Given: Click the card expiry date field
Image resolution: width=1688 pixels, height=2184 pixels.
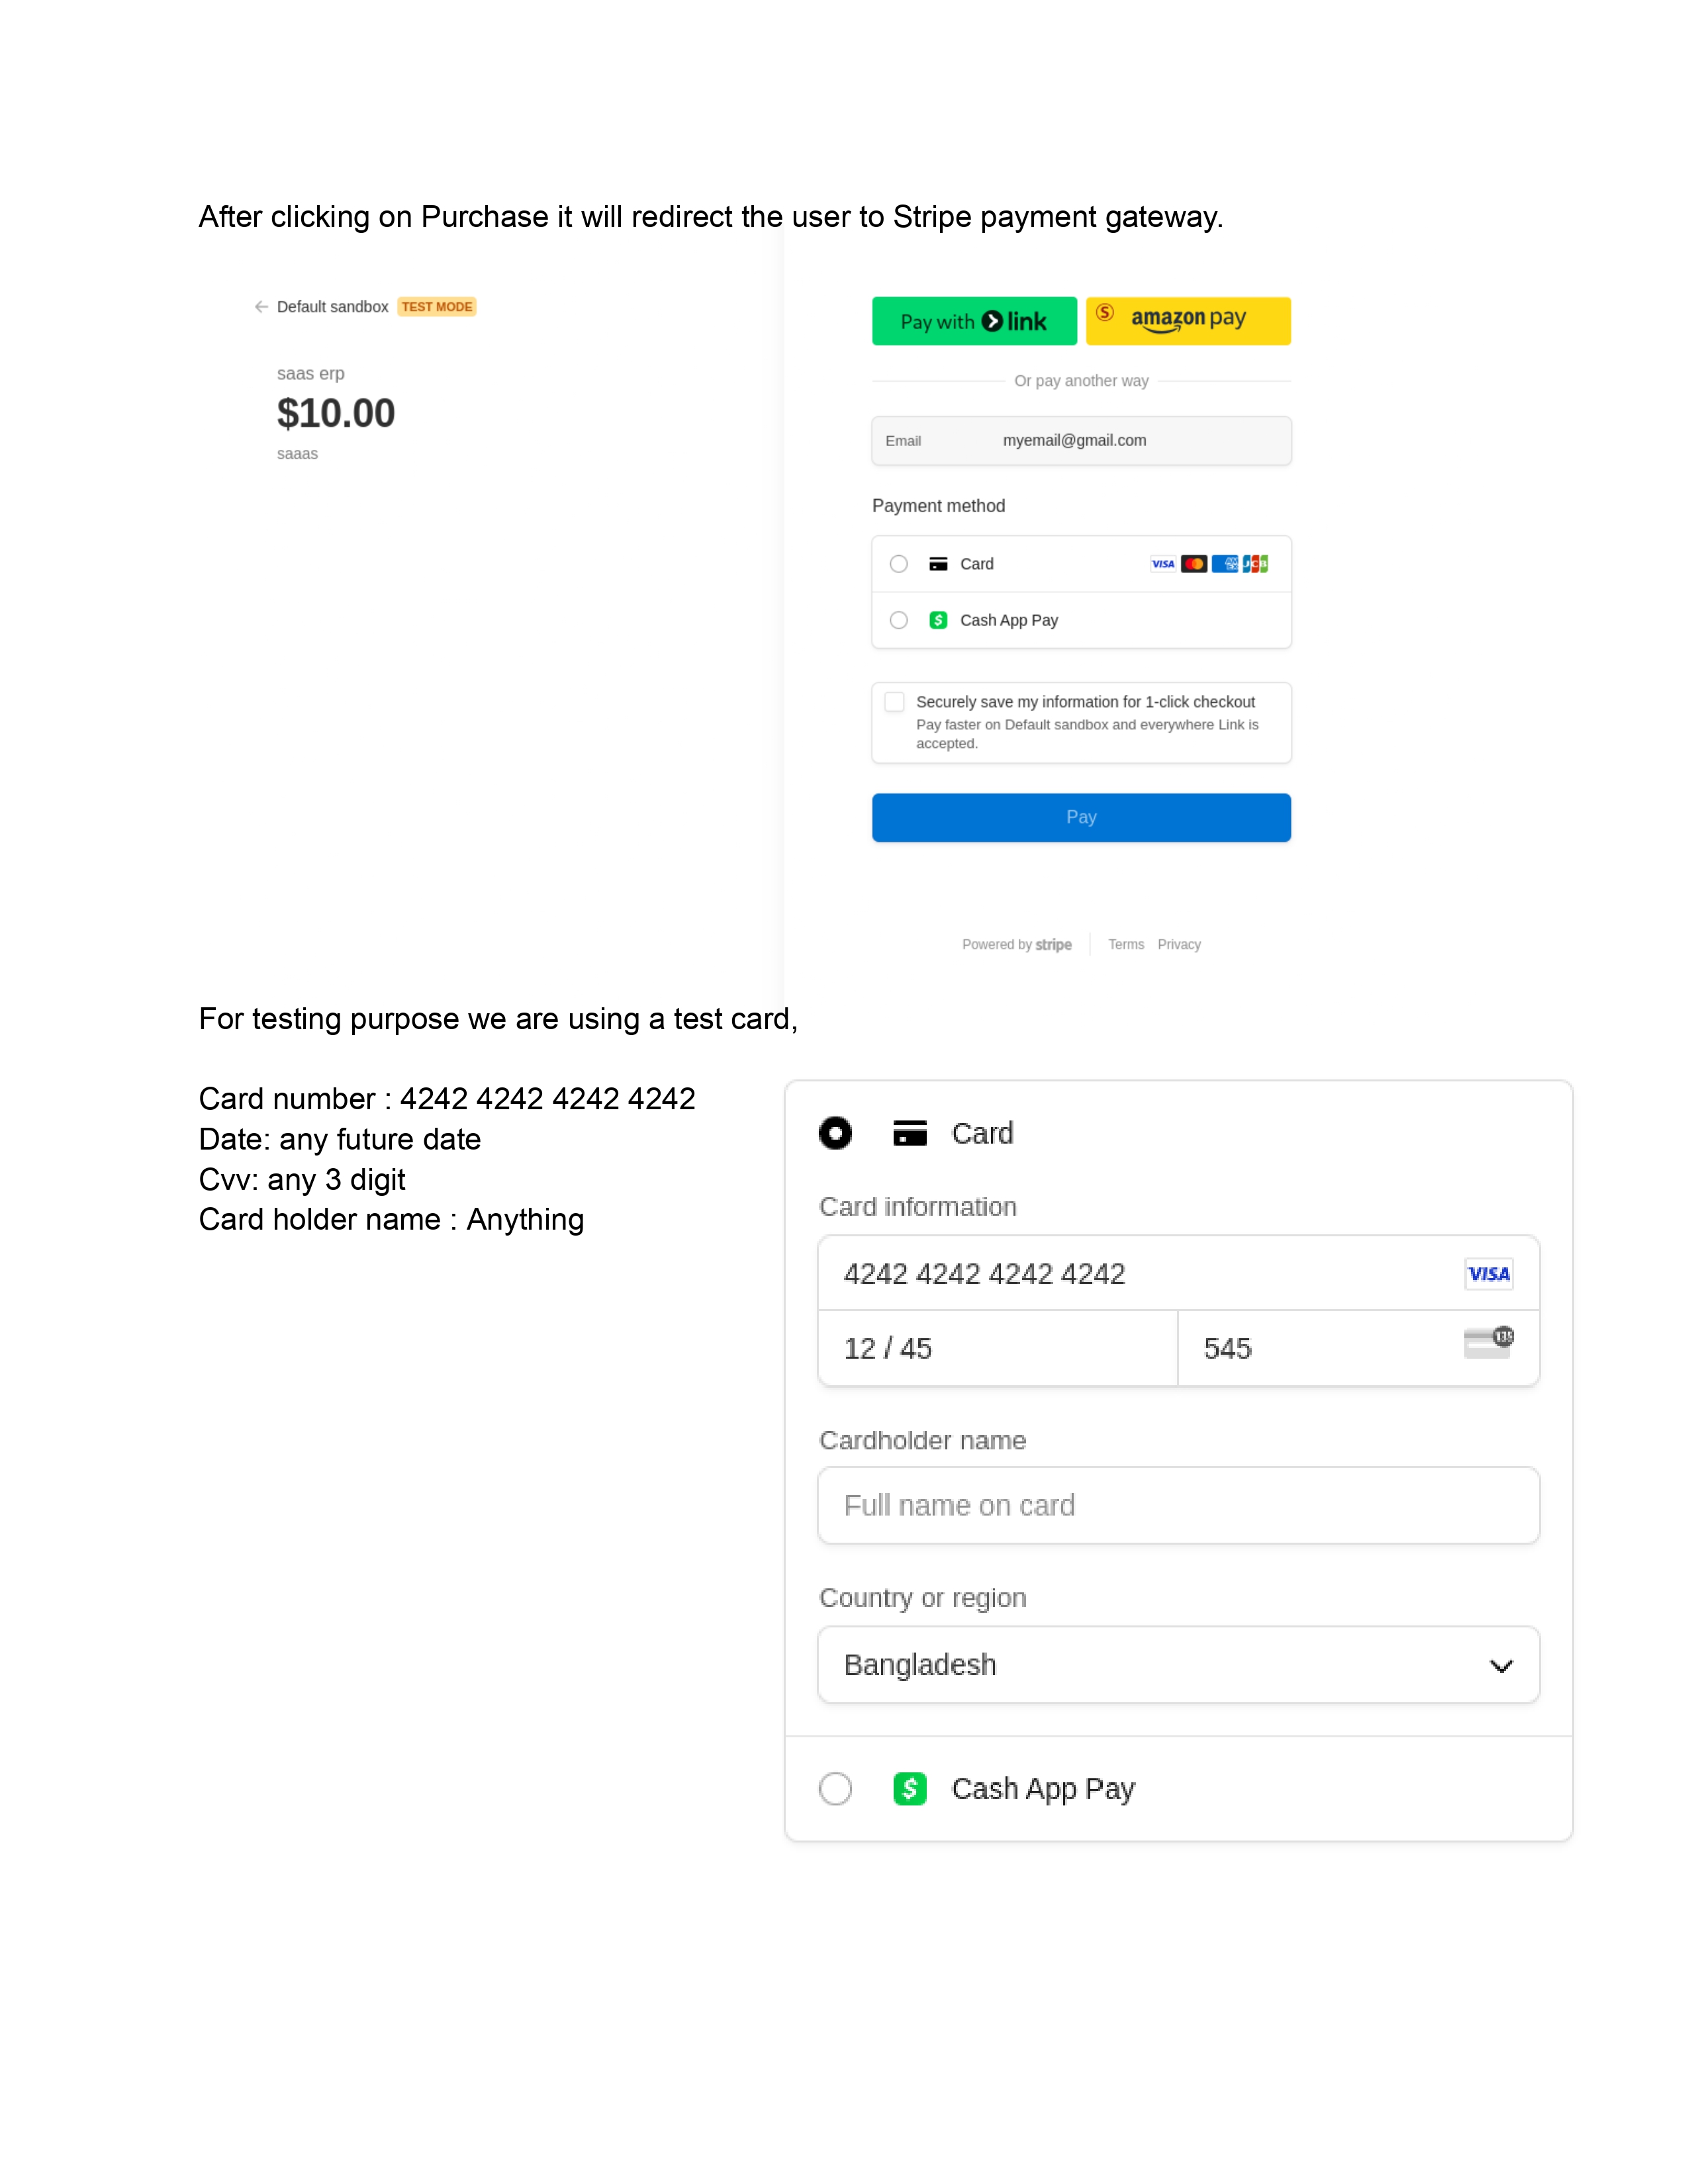Looking at the screenshot, I should point(996,1348).
